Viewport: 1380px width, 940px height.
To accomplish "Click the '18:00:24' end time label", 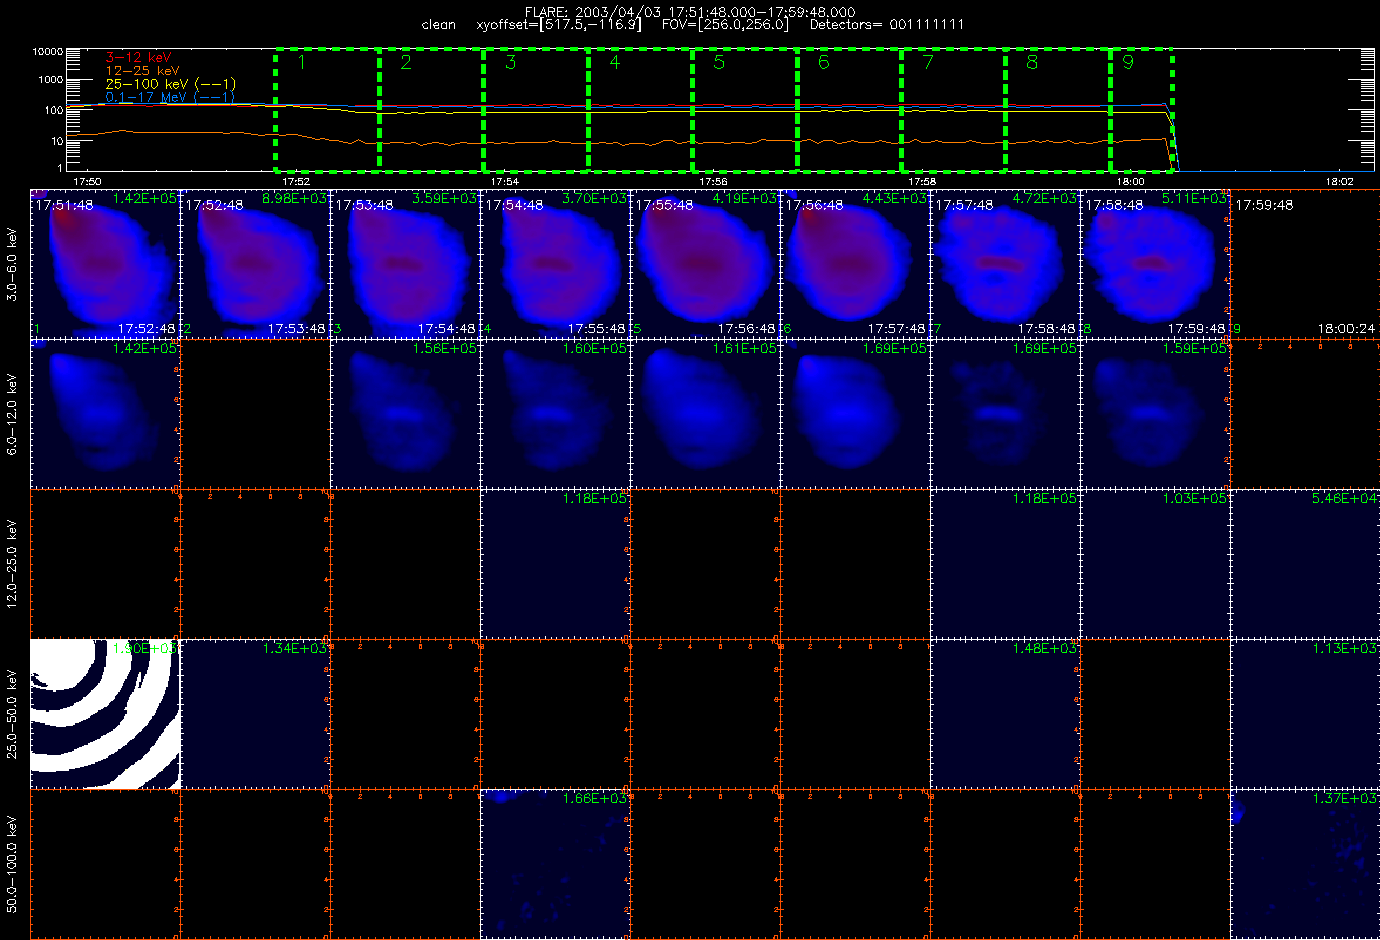I will (1346, 328).
